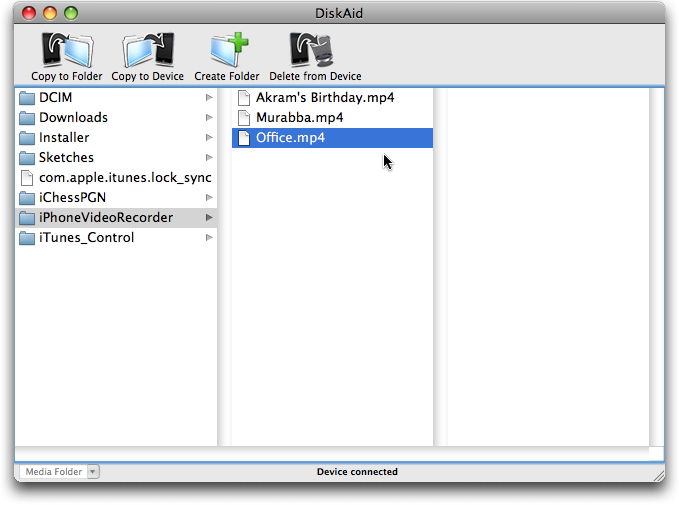Click the iPhoneVideoRecorder disclosure arrow
Viewport: 679px width, 505px height.
209,217
